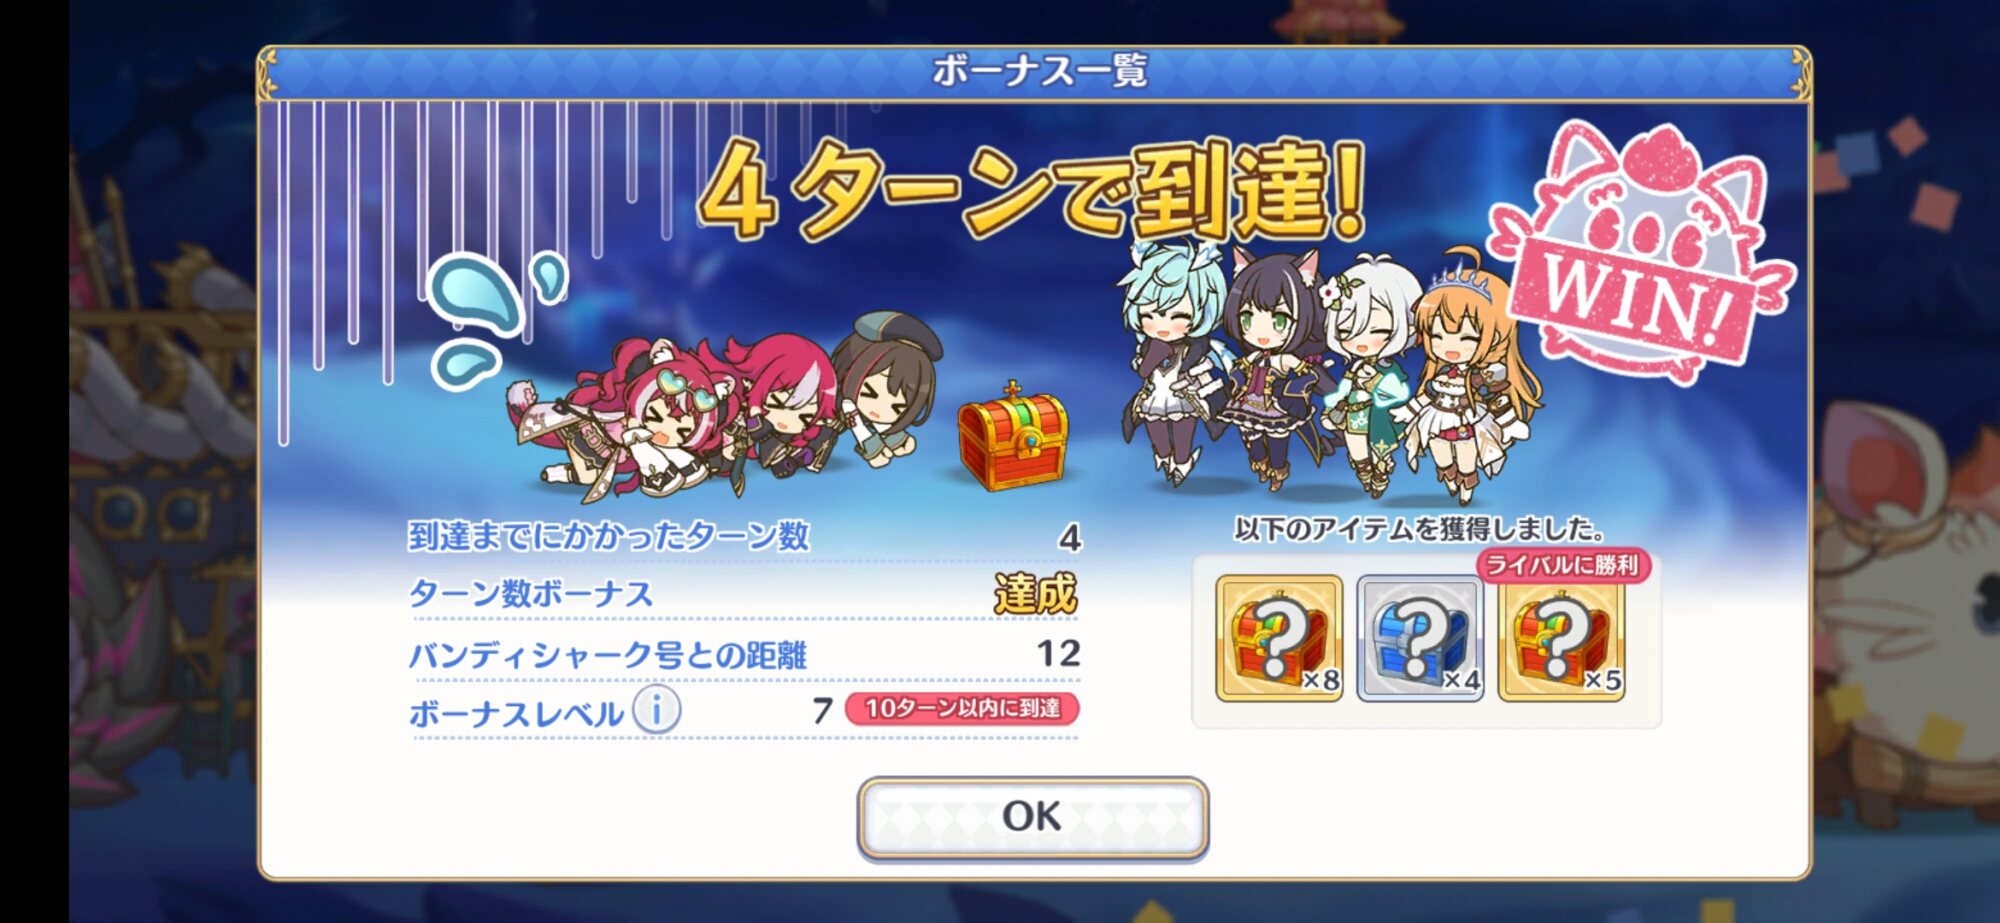The width and height of the screenshot is (2000, 923).
Task: Tap the OK button
Action: point(1033,817)
